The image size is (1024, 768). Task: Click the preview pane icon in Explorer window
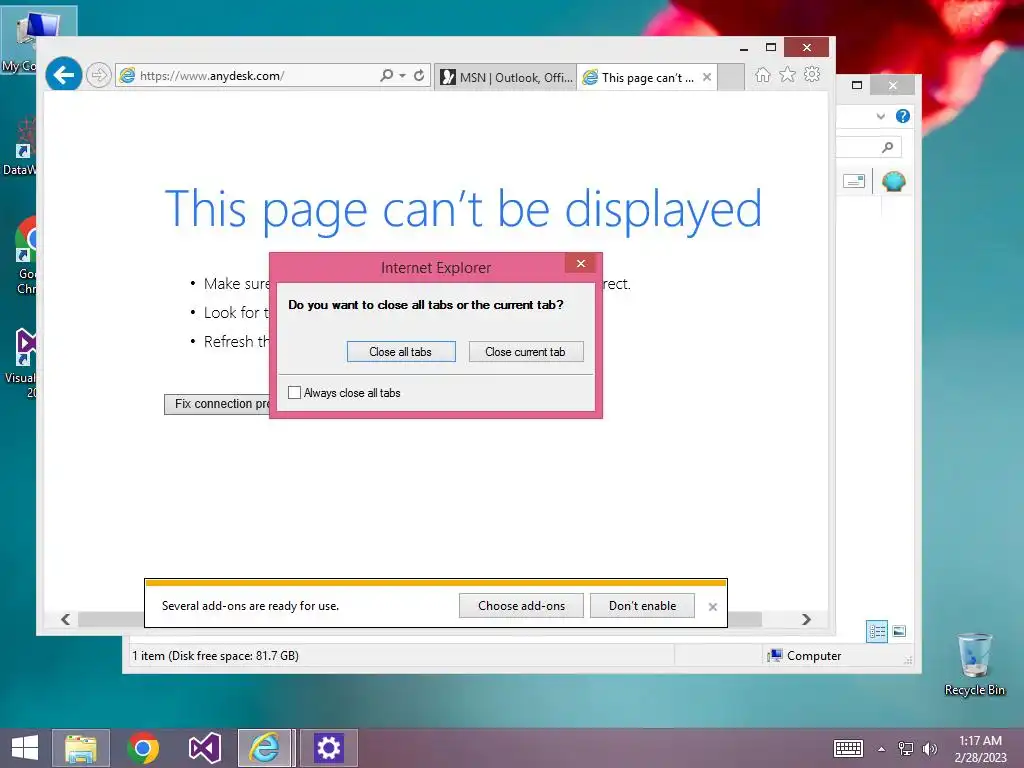pos(854,181)
